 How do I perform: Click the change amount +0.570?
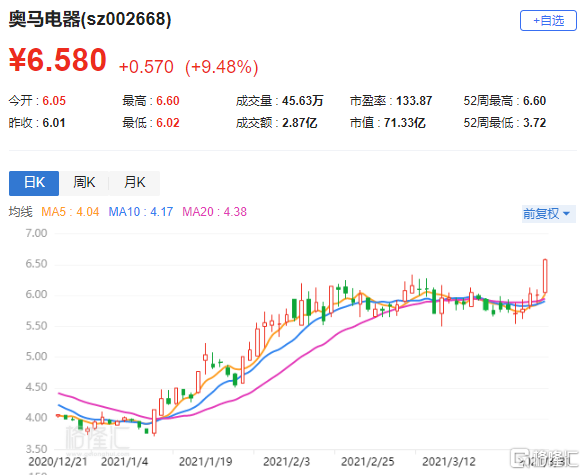coord(146,67)
